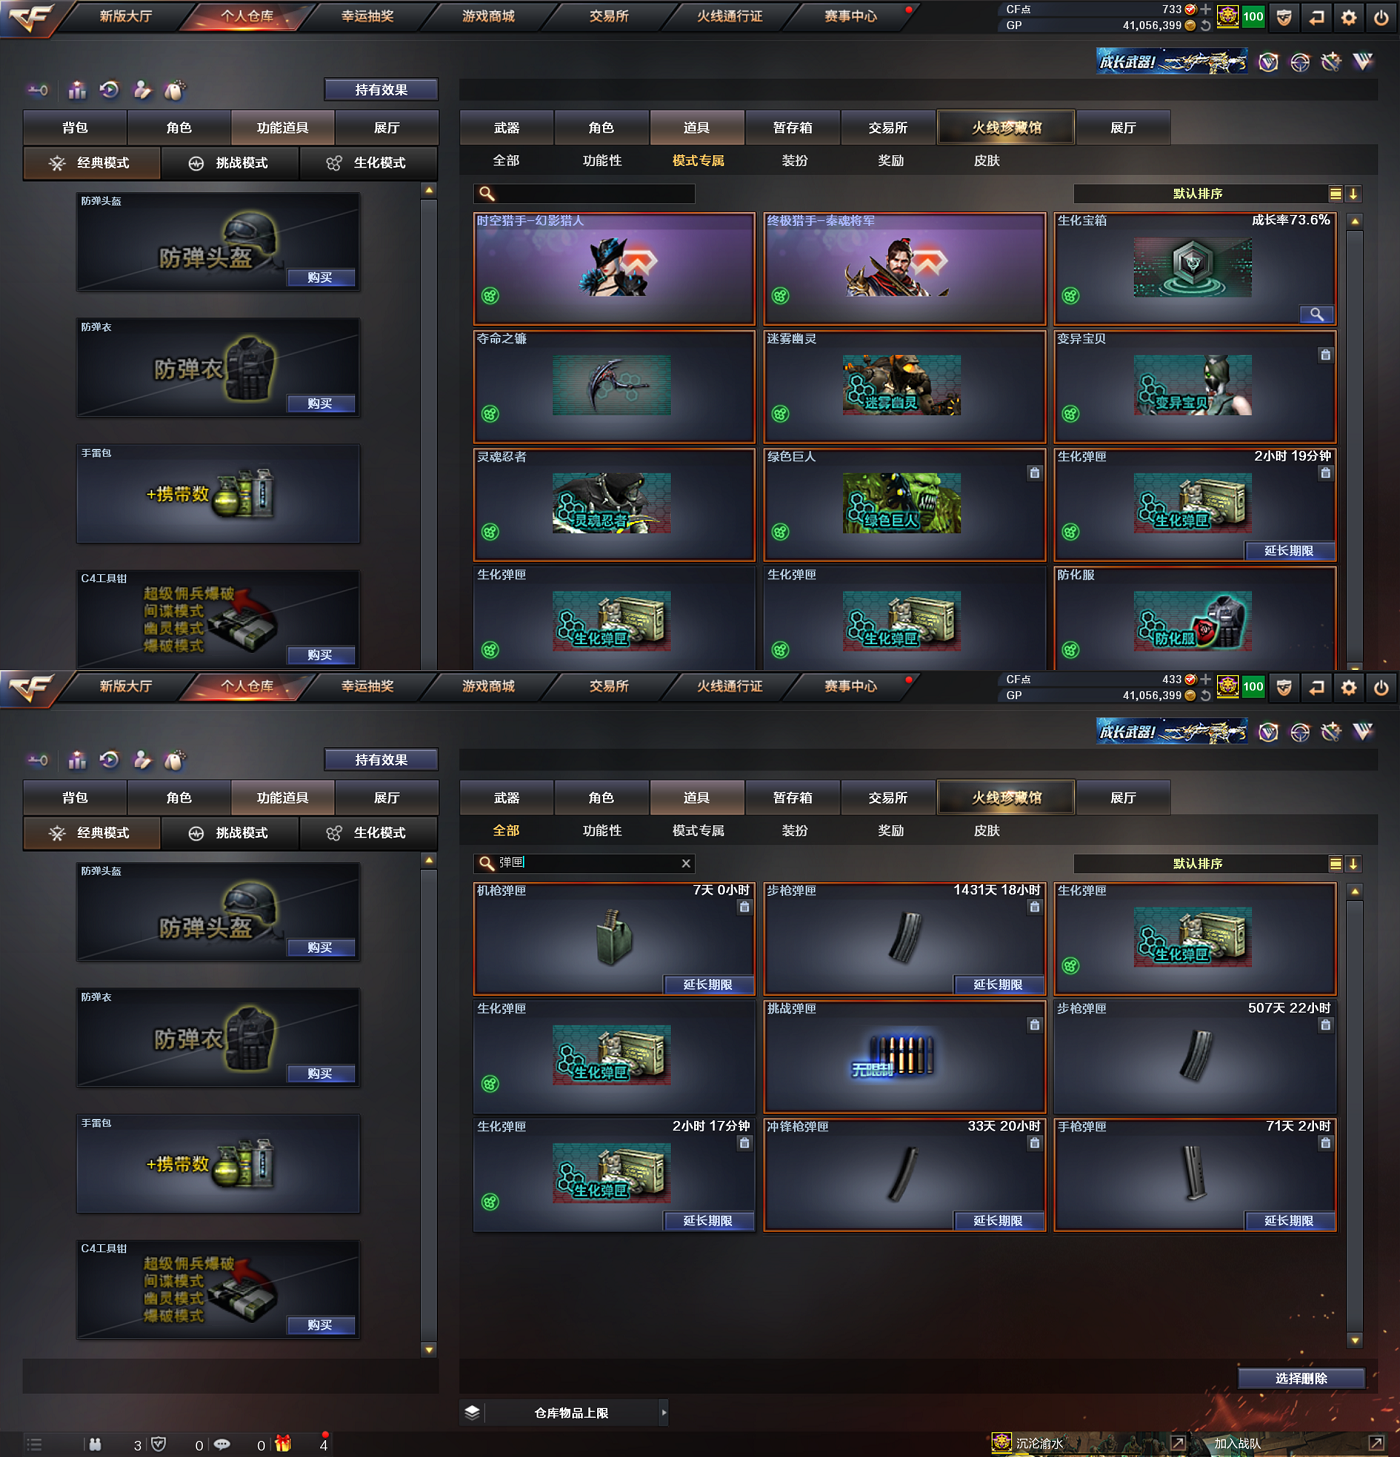Image resolution: width=1400 pixels, height=1457 pixels.
Task: Open the list menu icon in bottom bar
Action: point(35,1444)
